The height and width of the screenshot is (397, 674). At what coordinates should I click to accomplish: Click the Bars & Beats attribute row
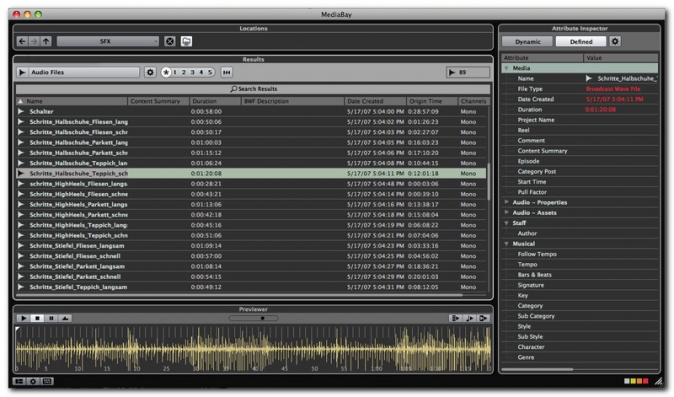[580, 275]
